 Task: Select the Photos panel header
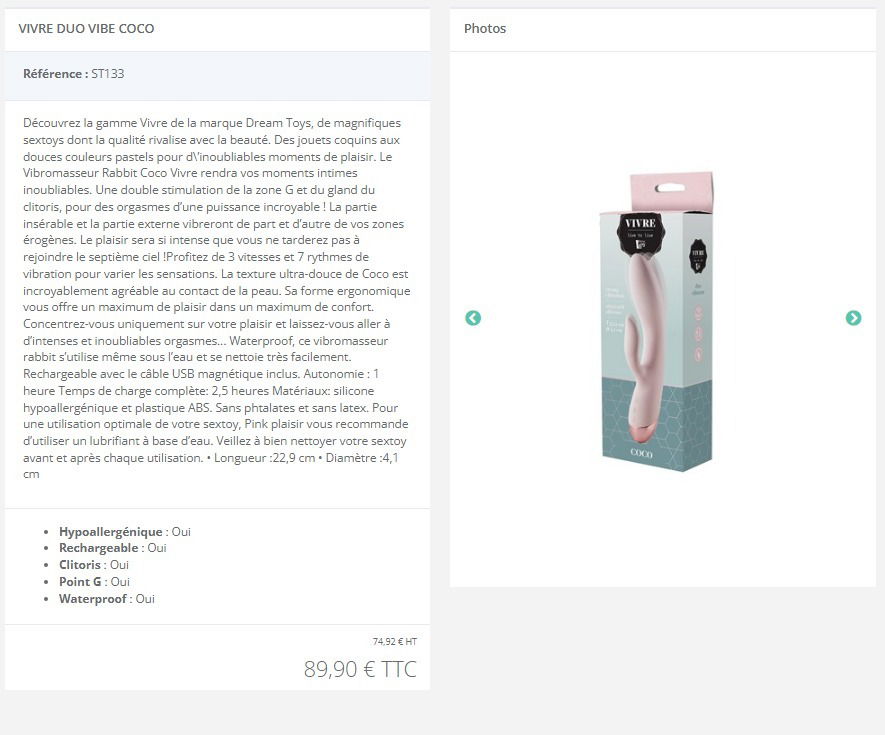click(x=485, y=28)
